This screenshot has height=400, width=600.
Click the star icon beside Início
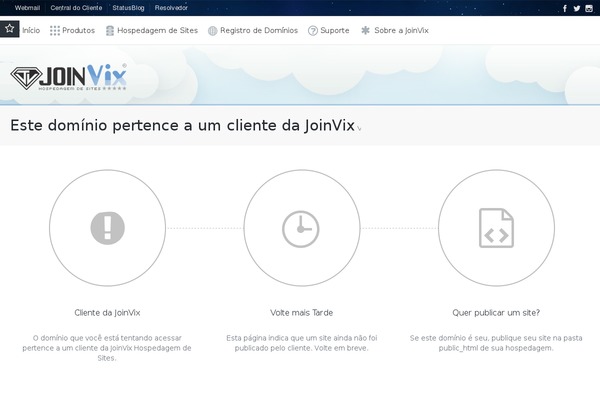10,28
